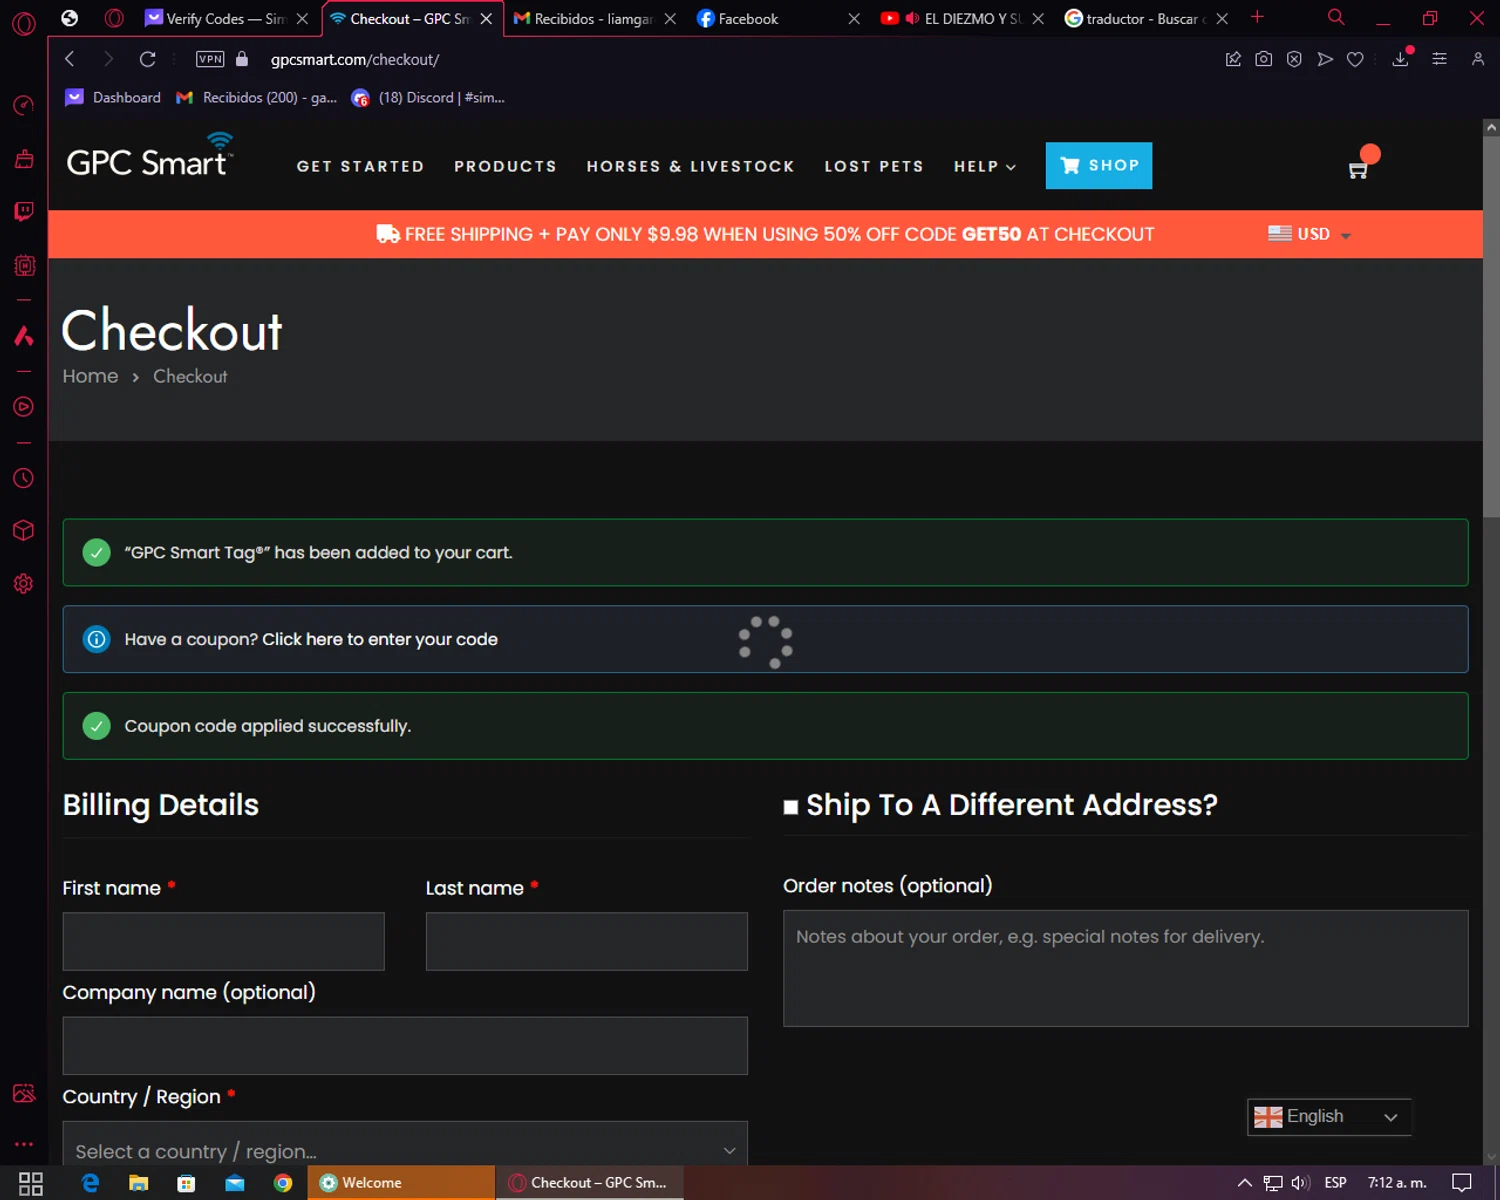Open the downloads icon in the toolbar
The height and width of the screenshot is (1200, 1500).
coord(1401,59)
